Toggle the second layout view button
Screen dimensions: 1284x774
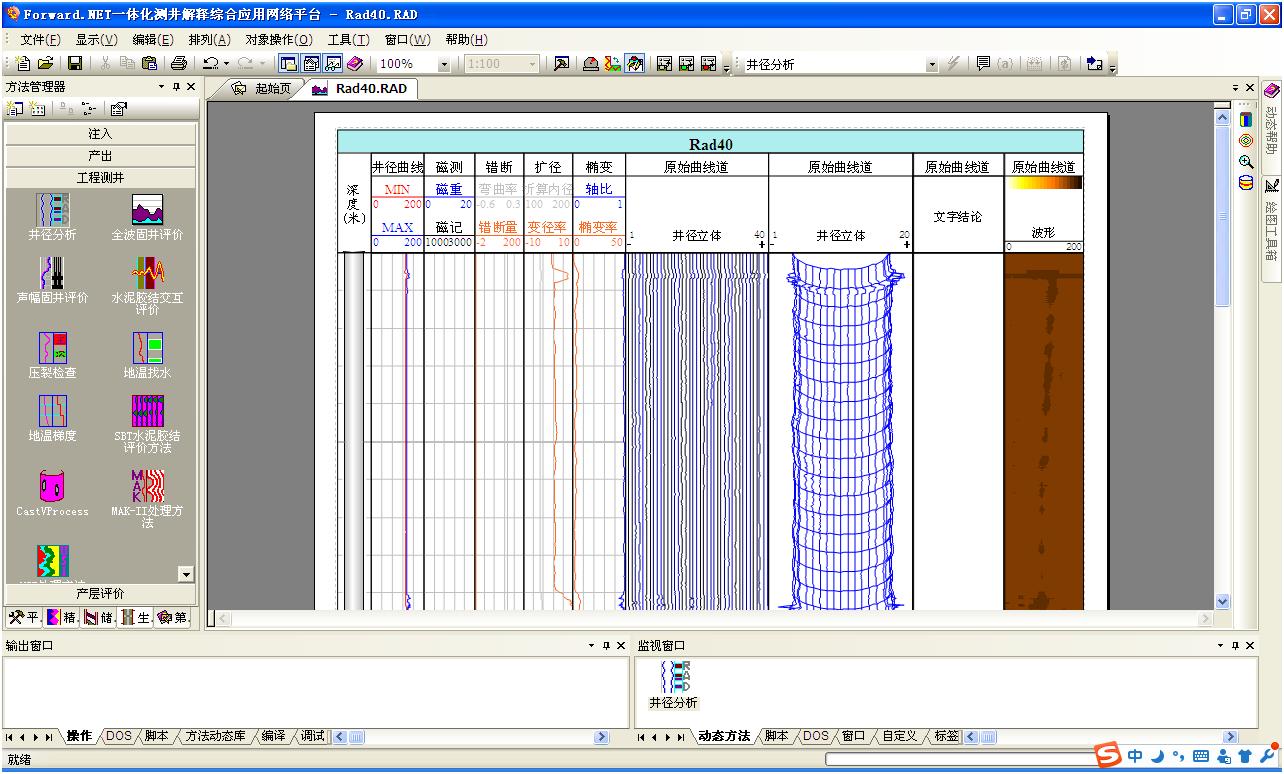coord(311,64)
